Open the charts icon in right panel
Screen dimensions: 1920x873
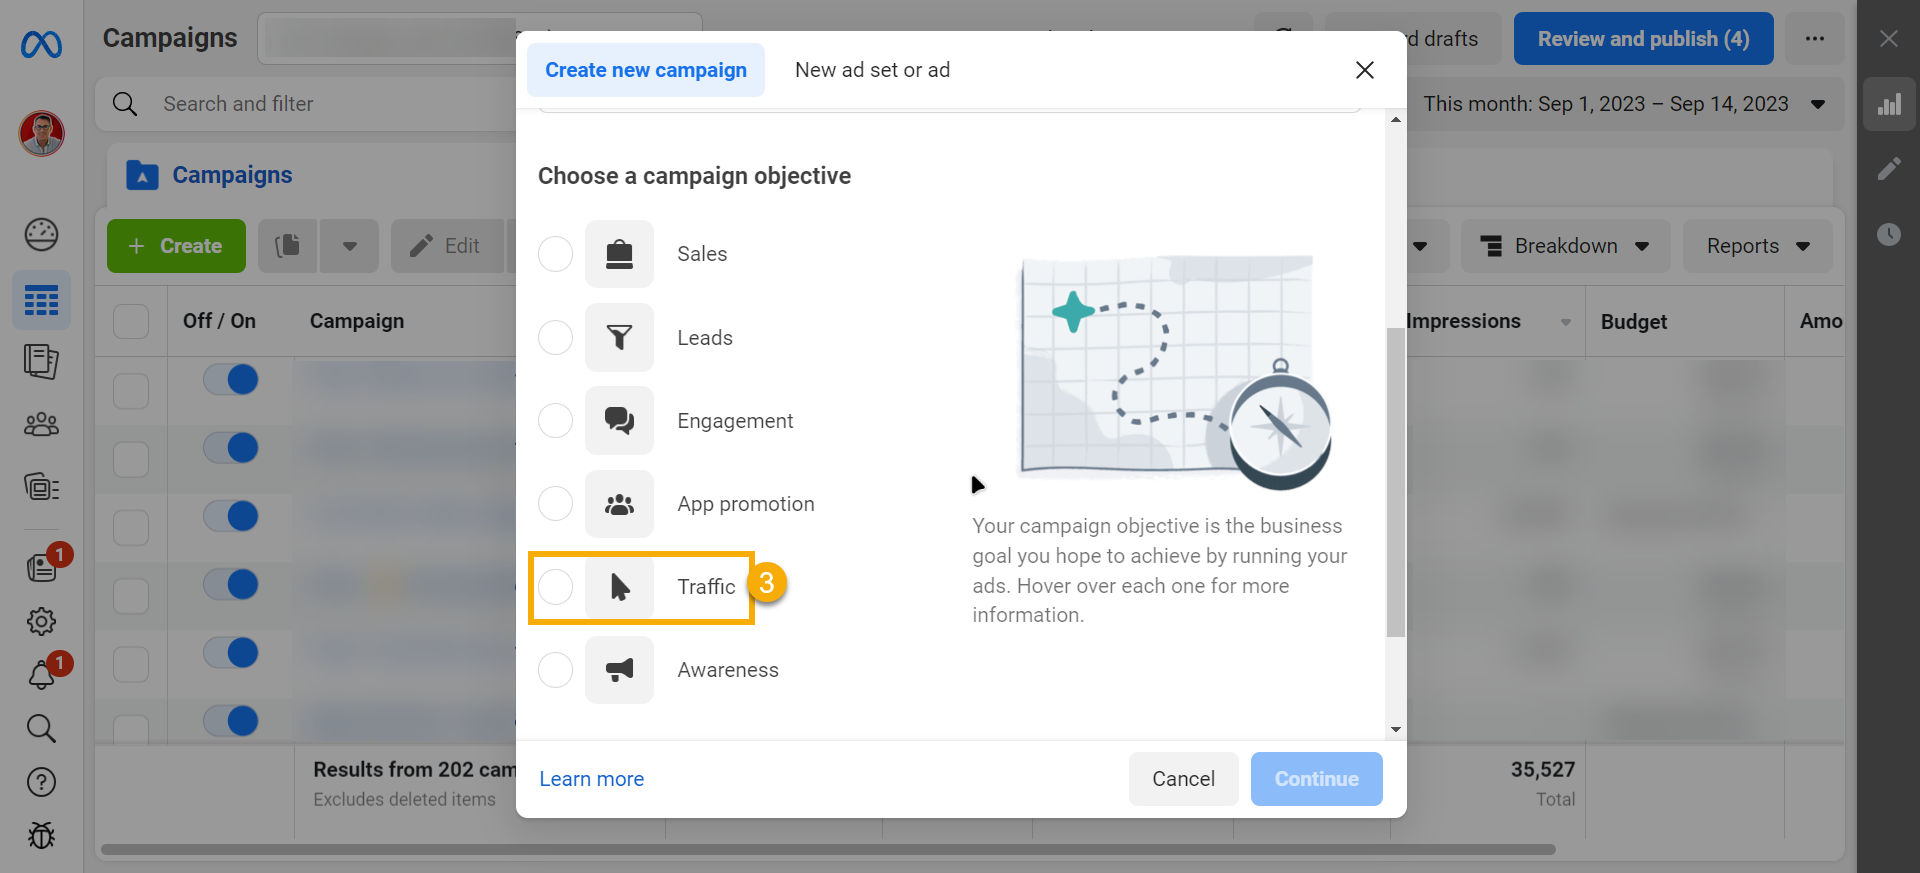(x=1888, y=104)
